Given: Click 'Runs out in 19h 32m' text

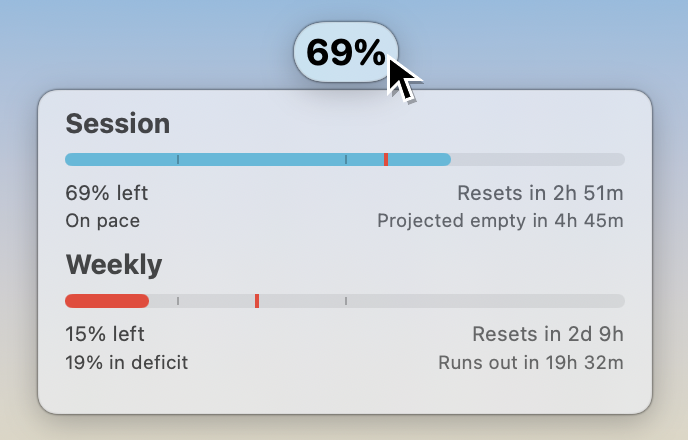Looking at the screenshot, I should point(531,363).
